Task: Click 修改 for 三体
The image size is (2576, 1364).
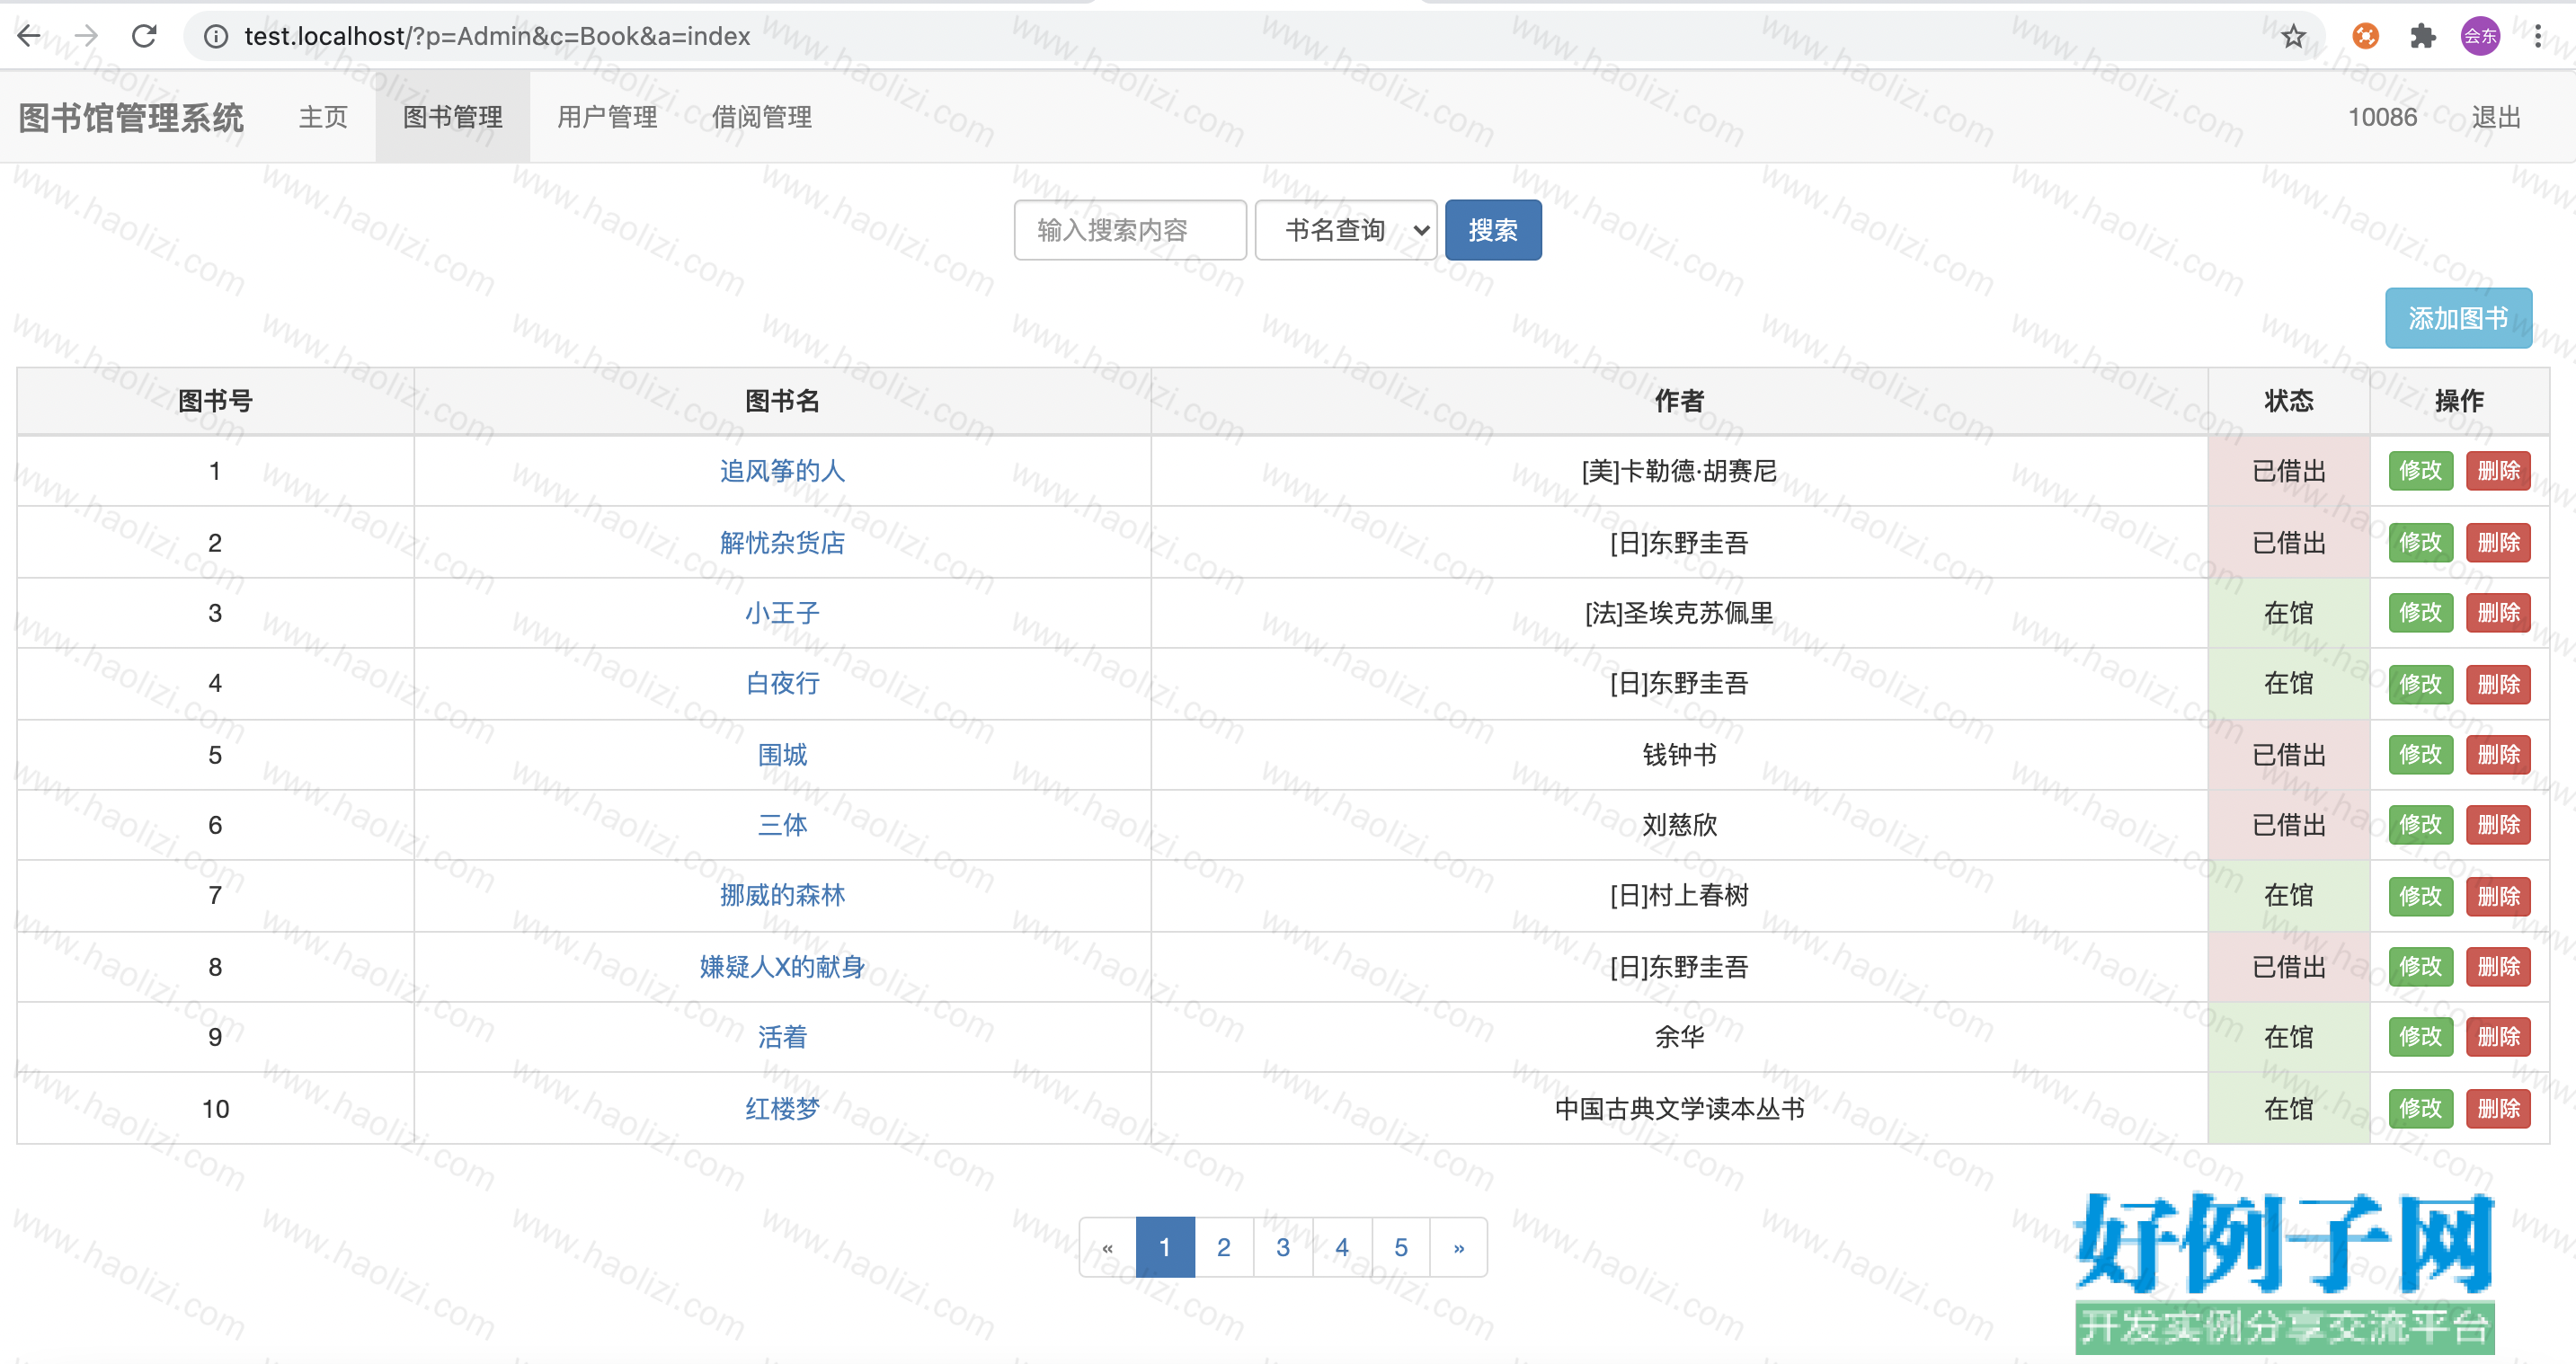Action: pyautogui.click(x=2420, y=825)
